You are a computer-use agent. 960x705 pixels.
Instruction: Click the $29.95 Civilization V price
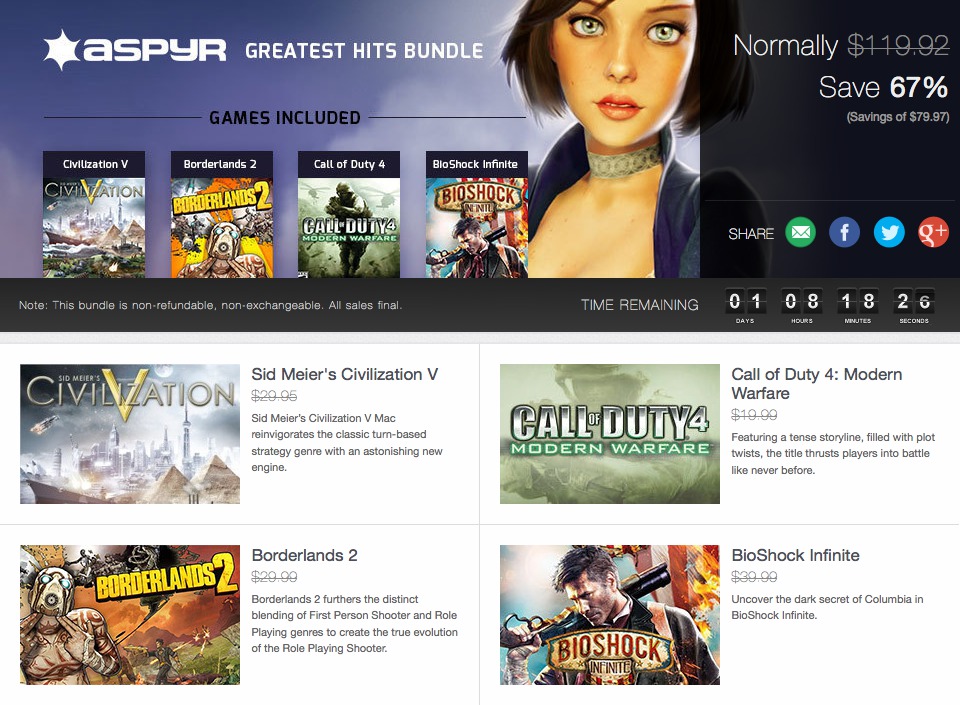pos(274,396)
